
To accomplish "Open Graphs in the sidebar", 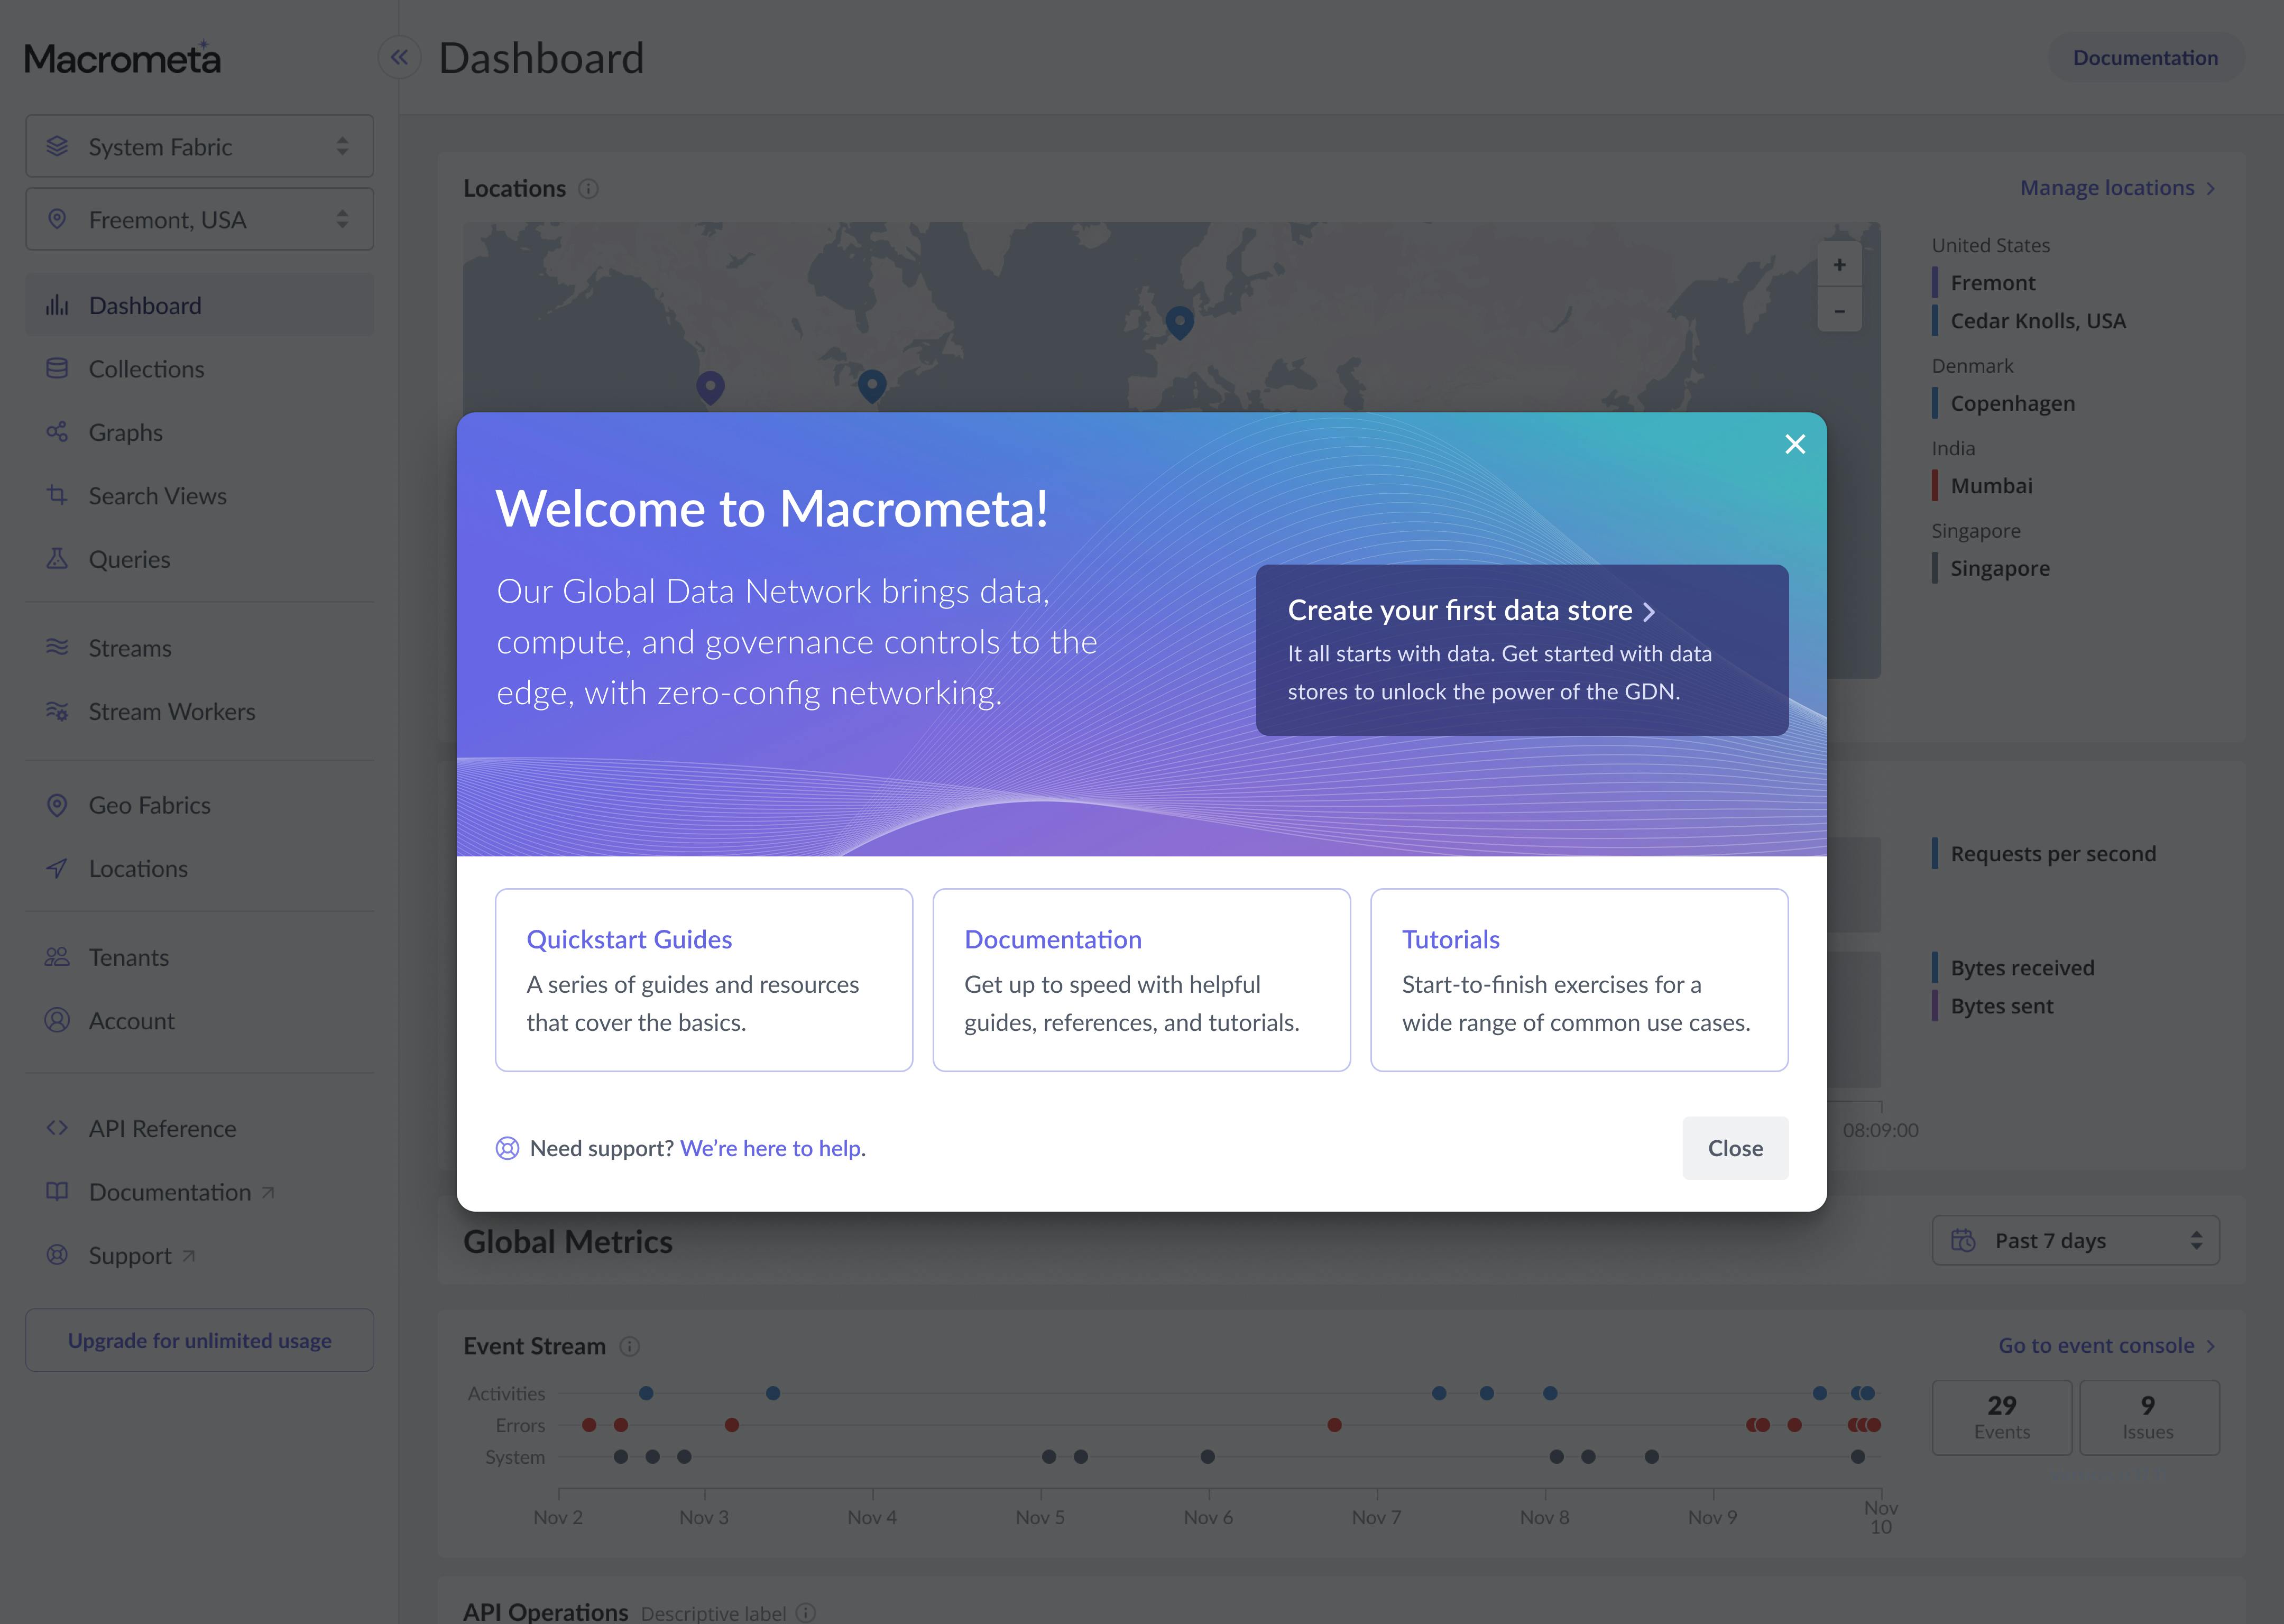I will pos(200,432).
